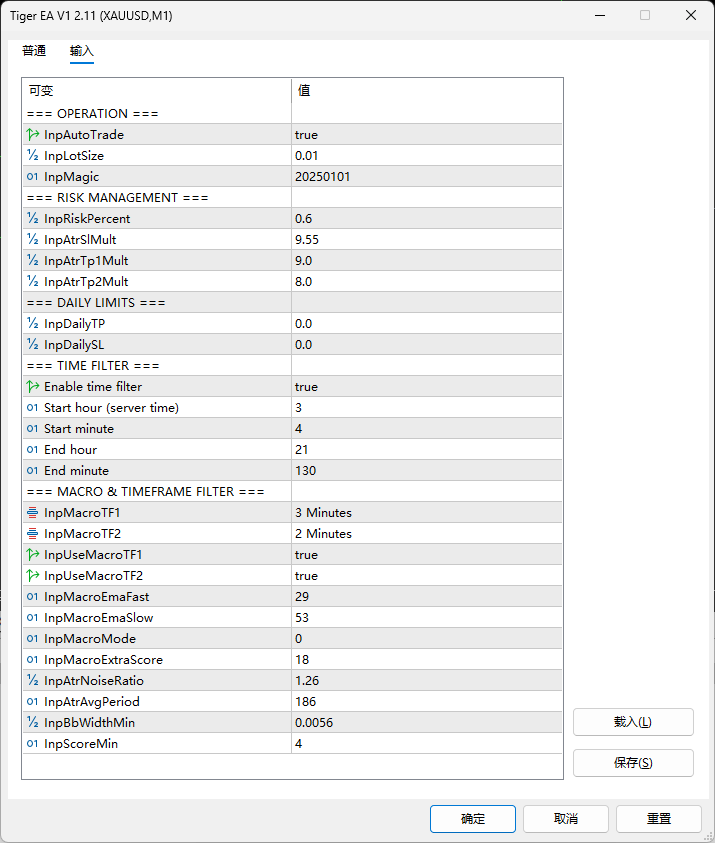Click the double-type icon beside InpBbWidthMin
The width and height of the screenshot is (715, 843).
pos(33,722)
